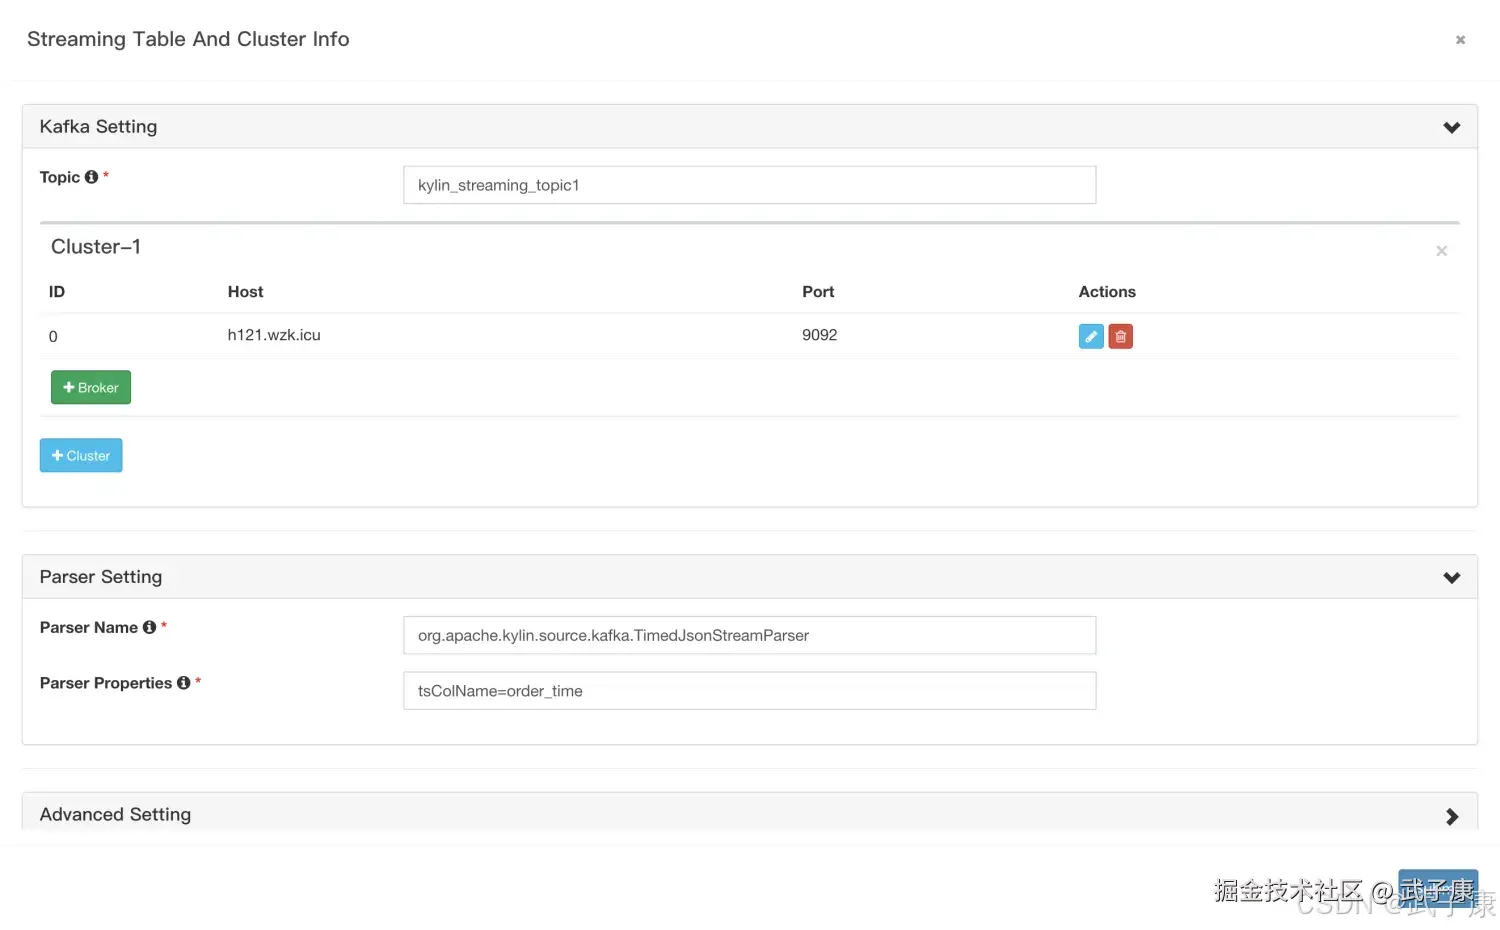Click the red trash delete broker icon

(x=1121, y=337)
